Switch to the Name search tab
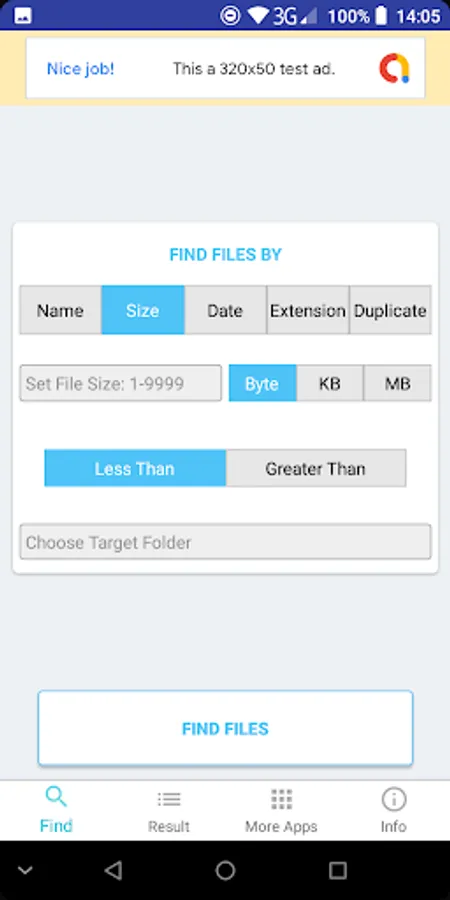 point(60,310)
